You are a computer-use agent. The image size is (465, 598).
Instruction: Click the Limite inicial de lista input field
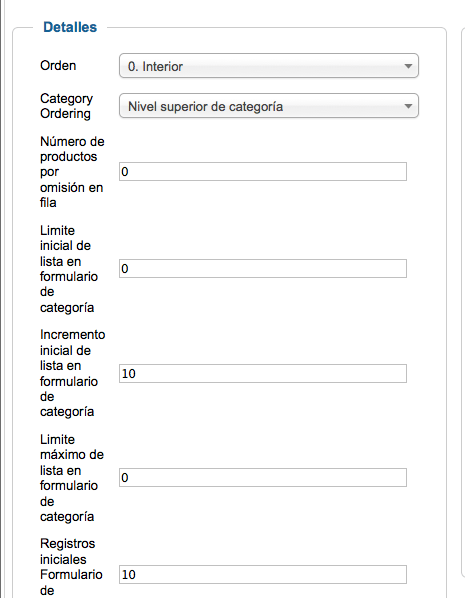(263, 268)
